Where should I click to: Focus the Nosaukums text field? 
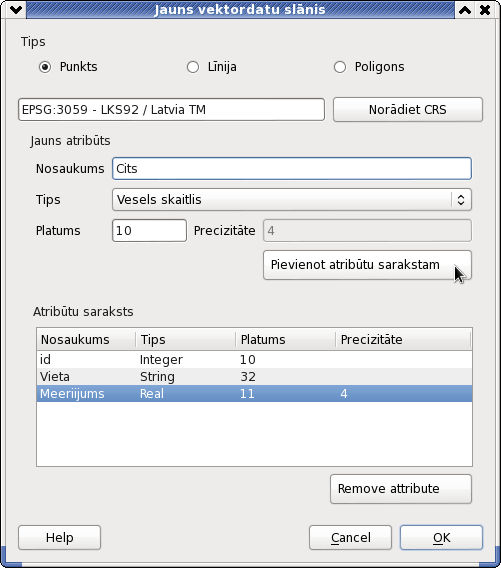[292, 168]
